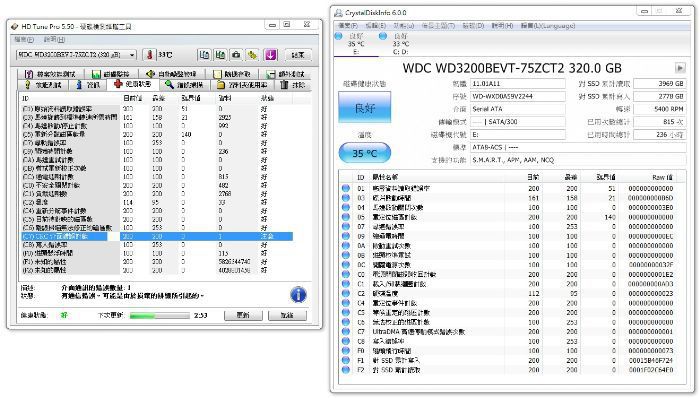Click the blue health status button in CrystalDiskInfo
The image size is (700, 398).
click(x=364, y=107)
